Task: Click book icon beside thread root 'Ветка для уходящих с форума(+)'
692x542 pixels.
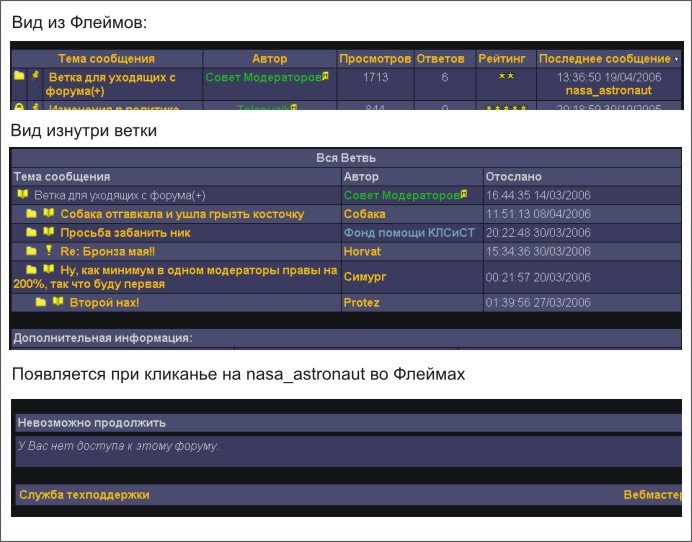Action: pos(23,195)
